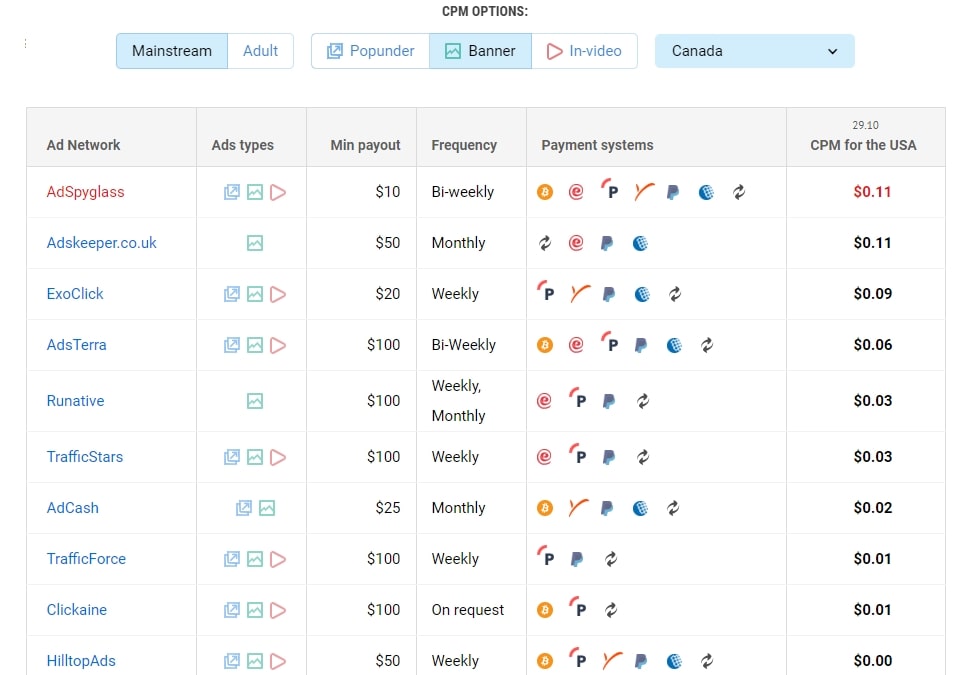
Task: Click the CPM for the USA header
Action: (x=863, y=145)
